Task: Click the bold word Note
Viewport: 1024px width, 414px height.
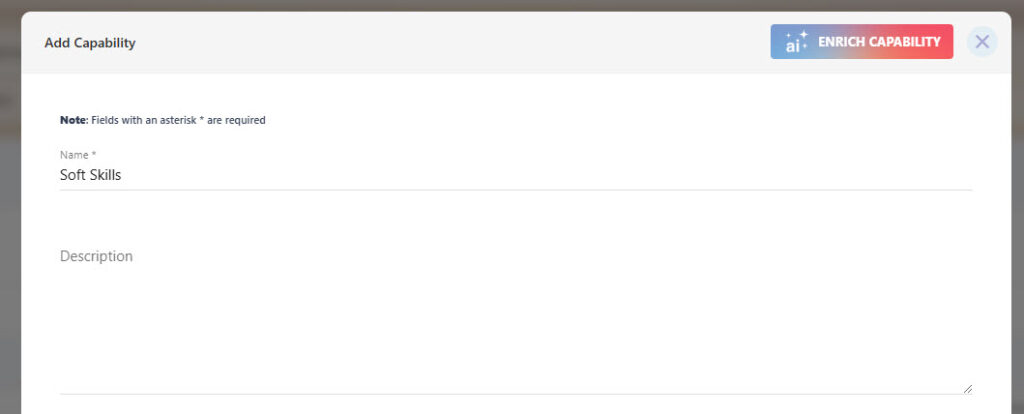Action: tap(72, 120)
